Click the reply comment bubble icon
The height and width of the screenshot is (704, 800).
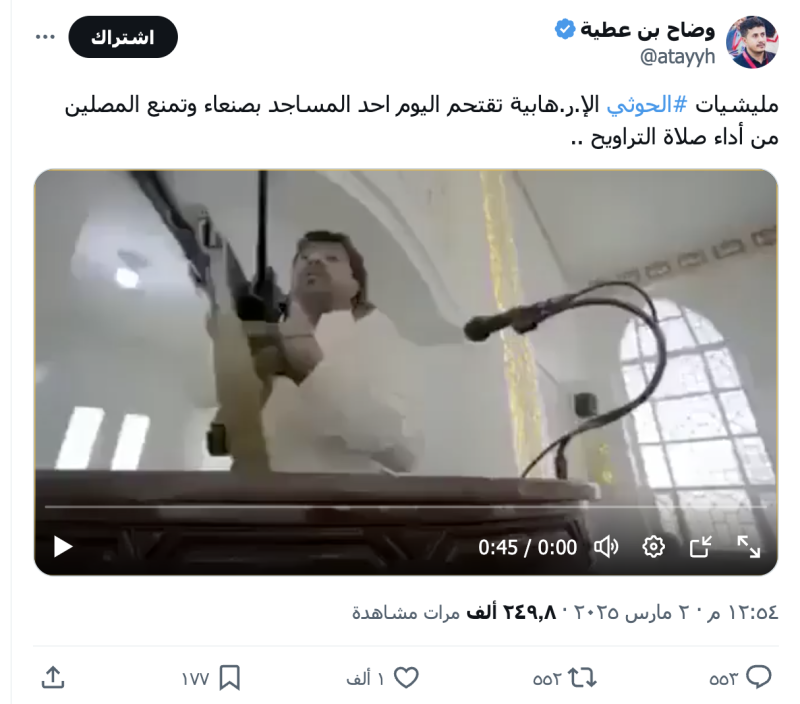[x=758, y=677]
